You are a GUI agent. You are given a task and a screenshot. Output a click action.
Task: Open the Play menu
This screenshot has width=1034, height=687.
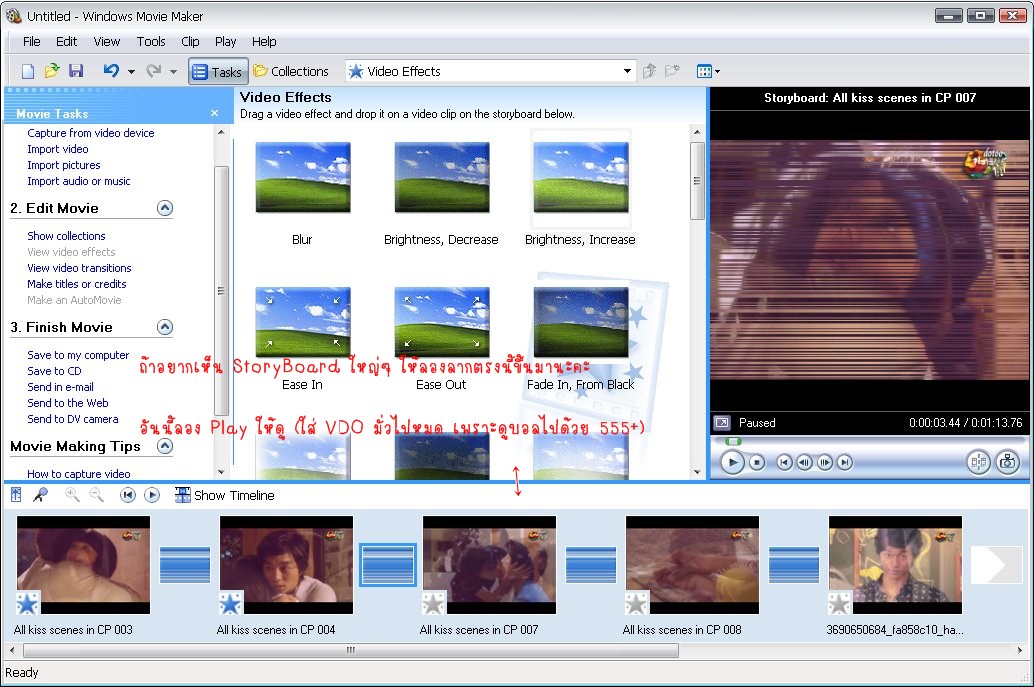coord(226,42)
